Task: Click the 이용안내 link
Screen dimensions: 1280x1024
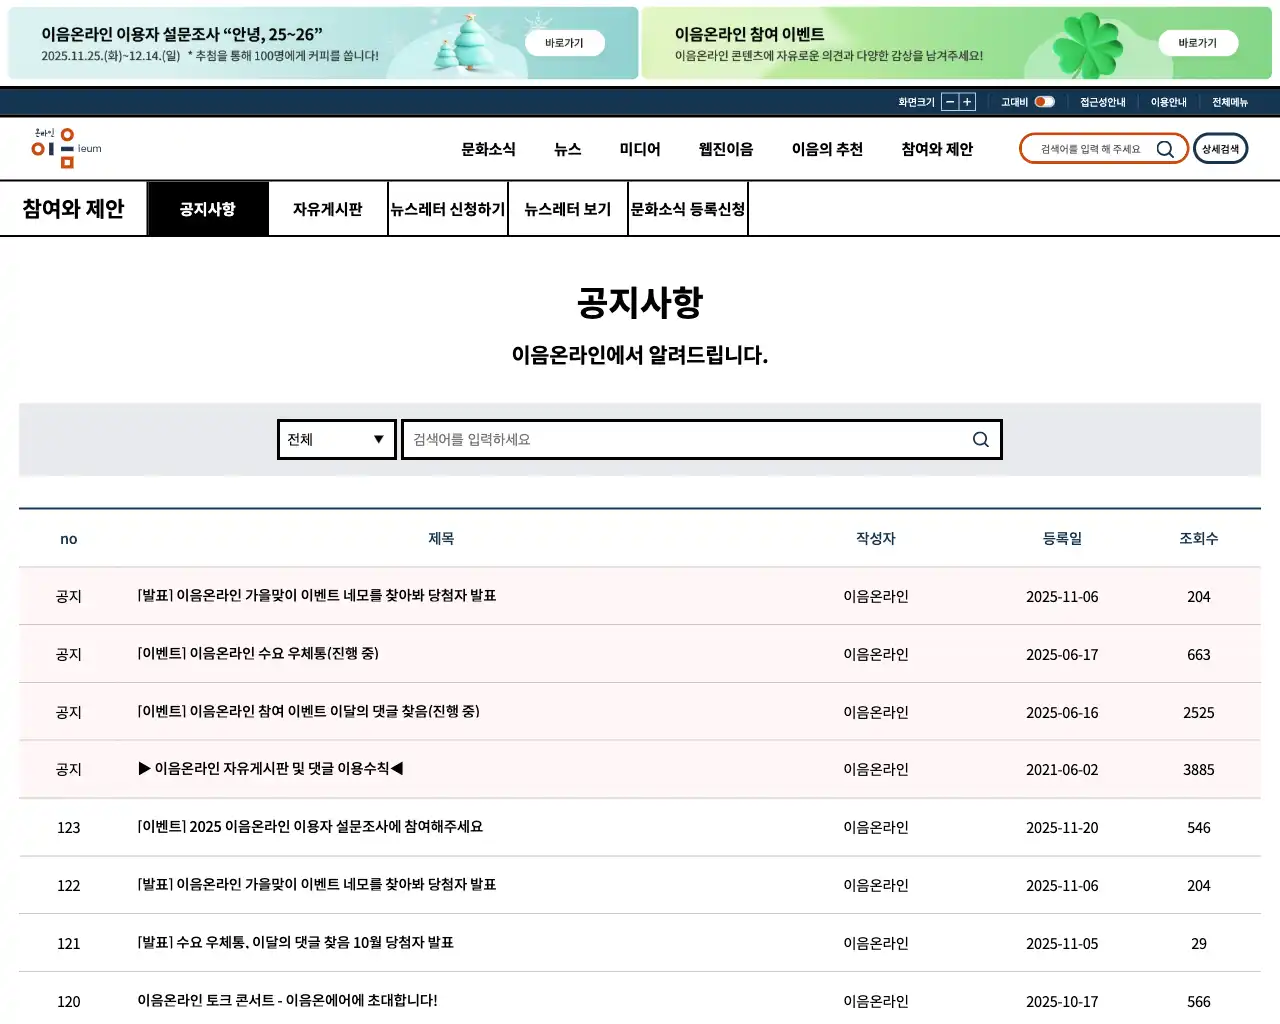Action: point(1170,101)
